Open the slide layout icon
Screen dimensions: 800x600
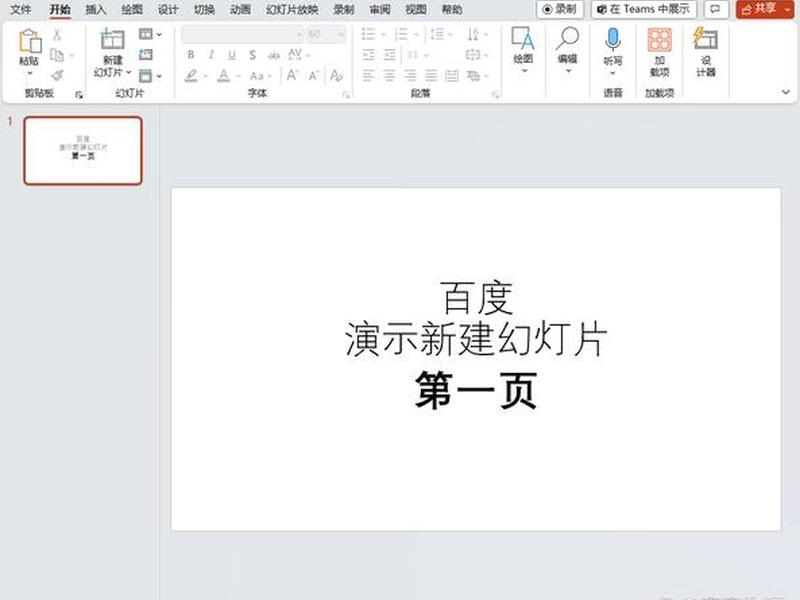[x=146, y=34]
